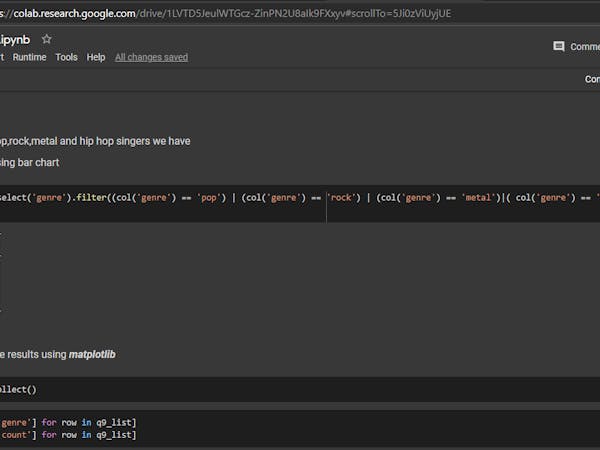Click the 'All changes saved' link
The image size is (600, 450).
[x=152, y=57]
